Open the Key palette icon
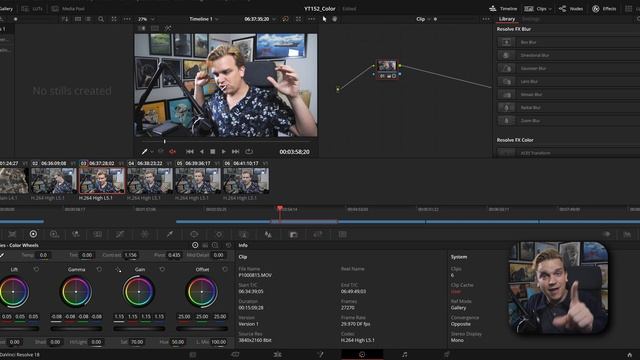This screenshot has width=640, height=360. (x=293, y=234)
